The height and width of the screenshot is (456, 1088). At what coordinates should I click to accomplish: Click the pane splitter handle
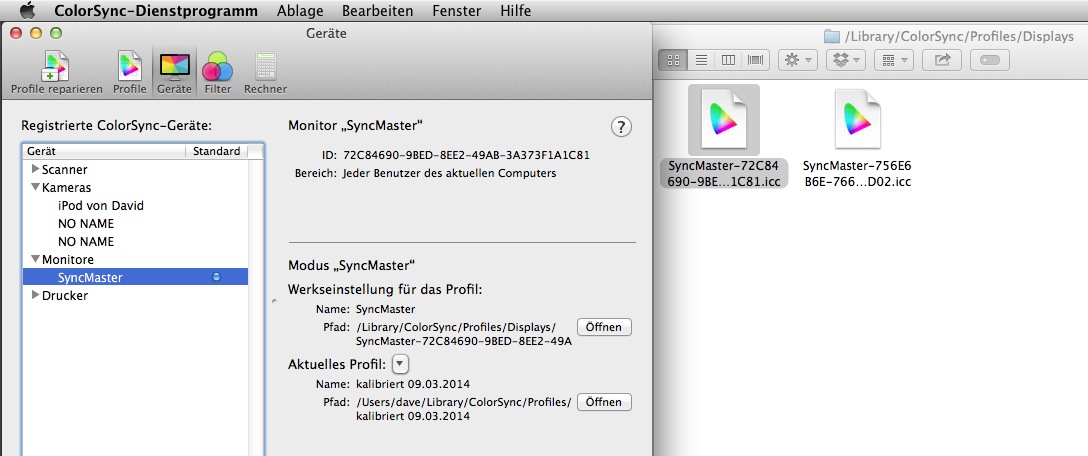click(x=273, y=302)
